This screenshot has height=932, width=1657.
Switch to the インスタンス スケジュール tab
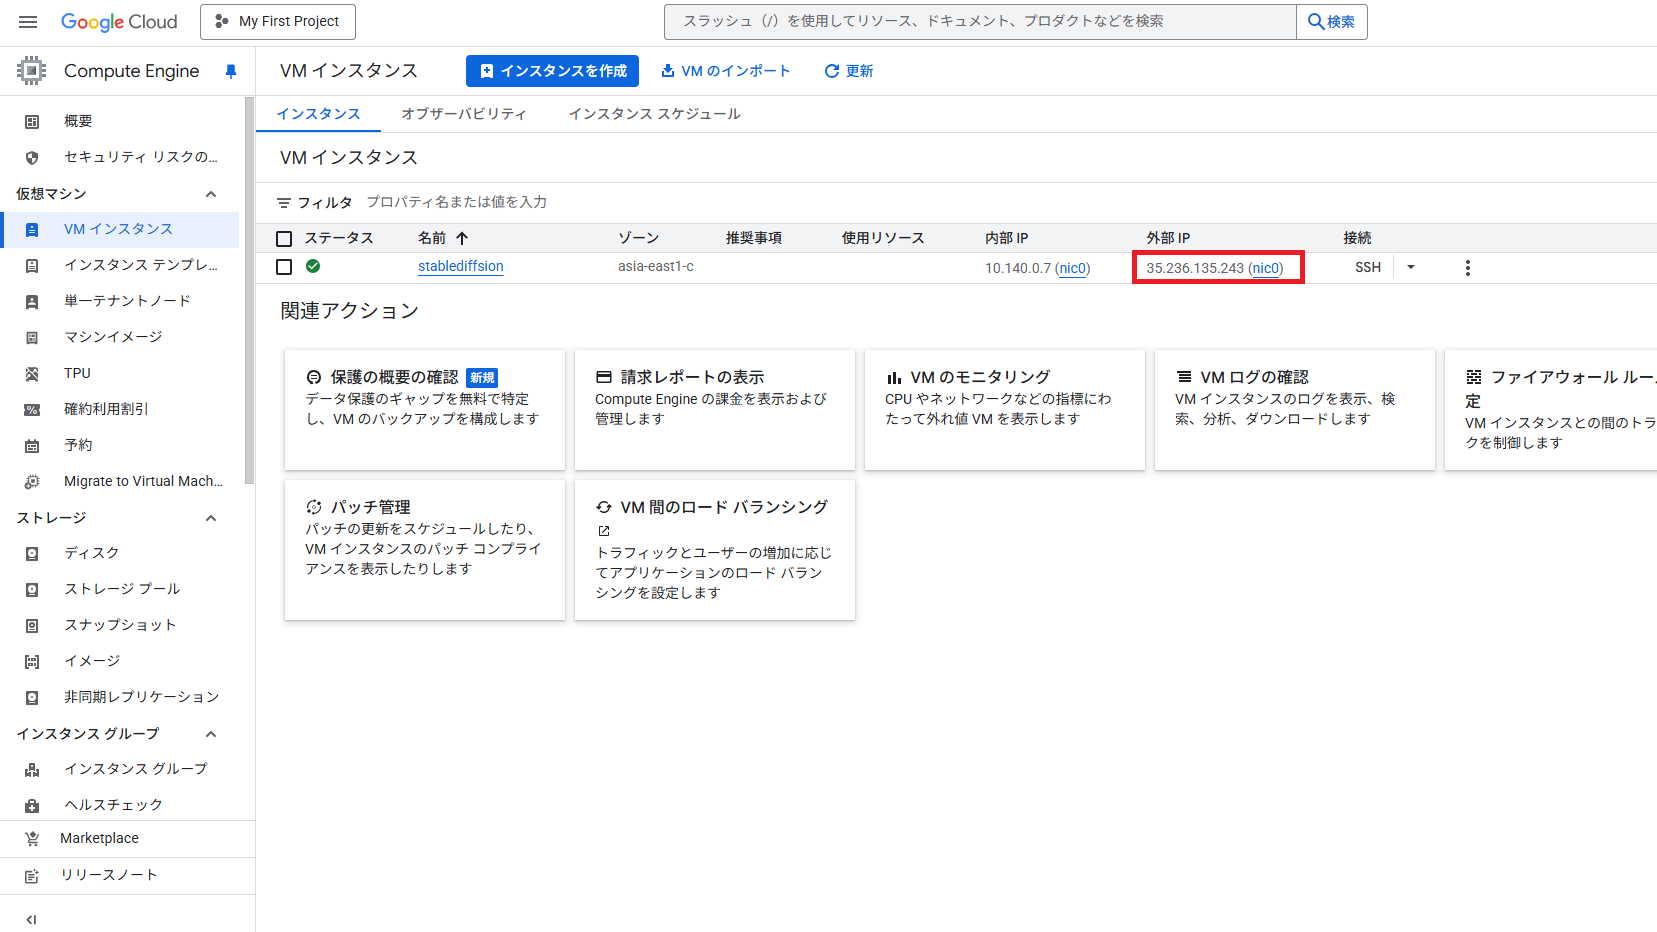tap(654, 114)
